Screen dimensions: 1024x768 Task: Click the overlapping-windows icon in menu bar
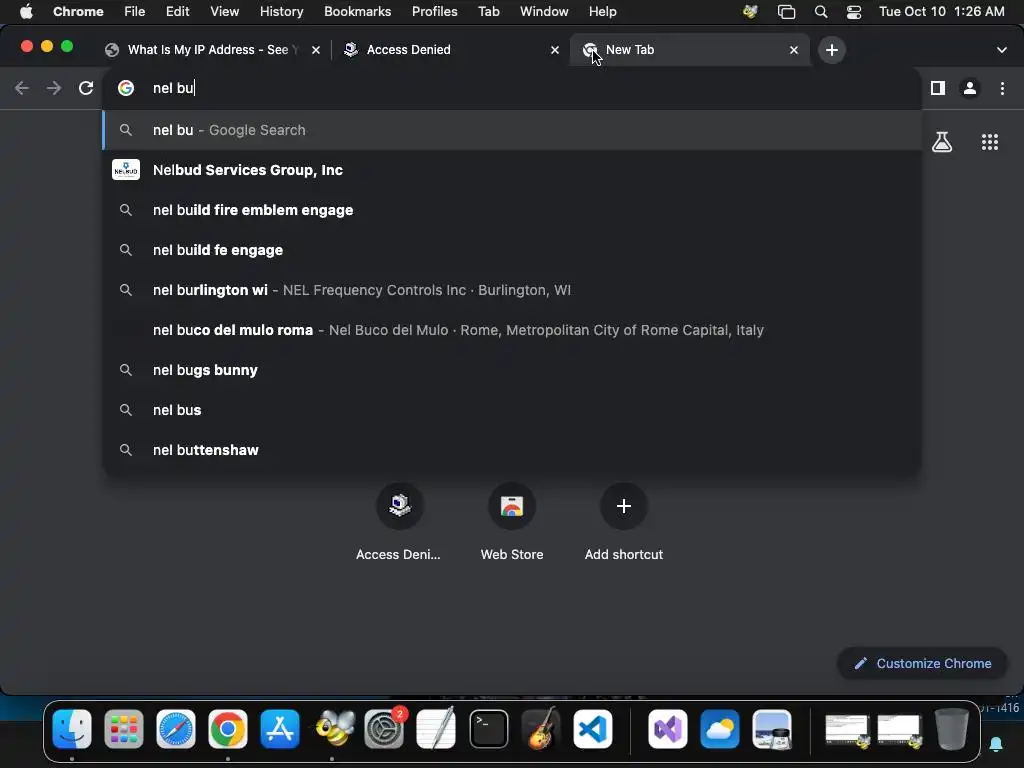tap(786, 12)
